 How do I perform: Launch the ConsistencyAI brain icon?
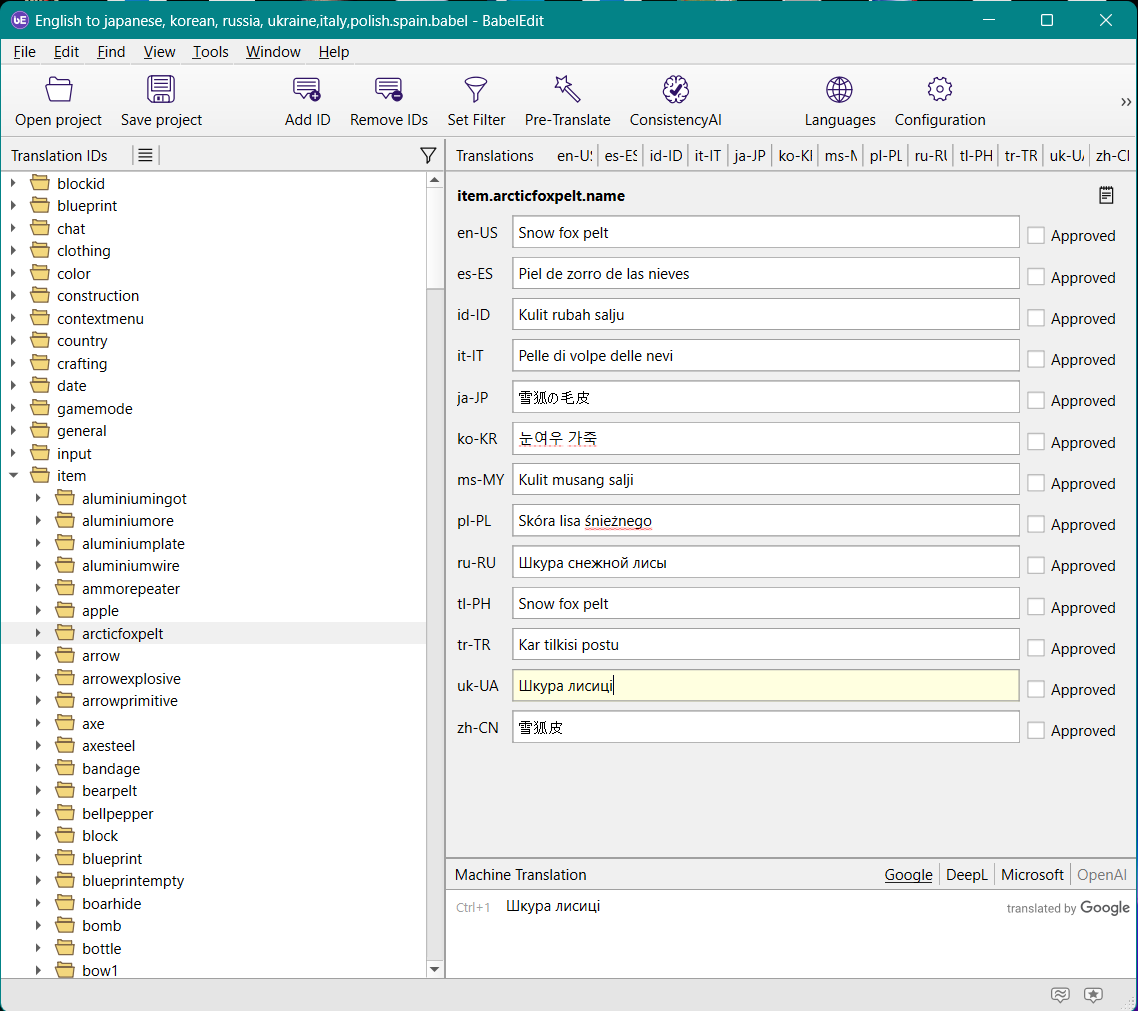(675, 90)
